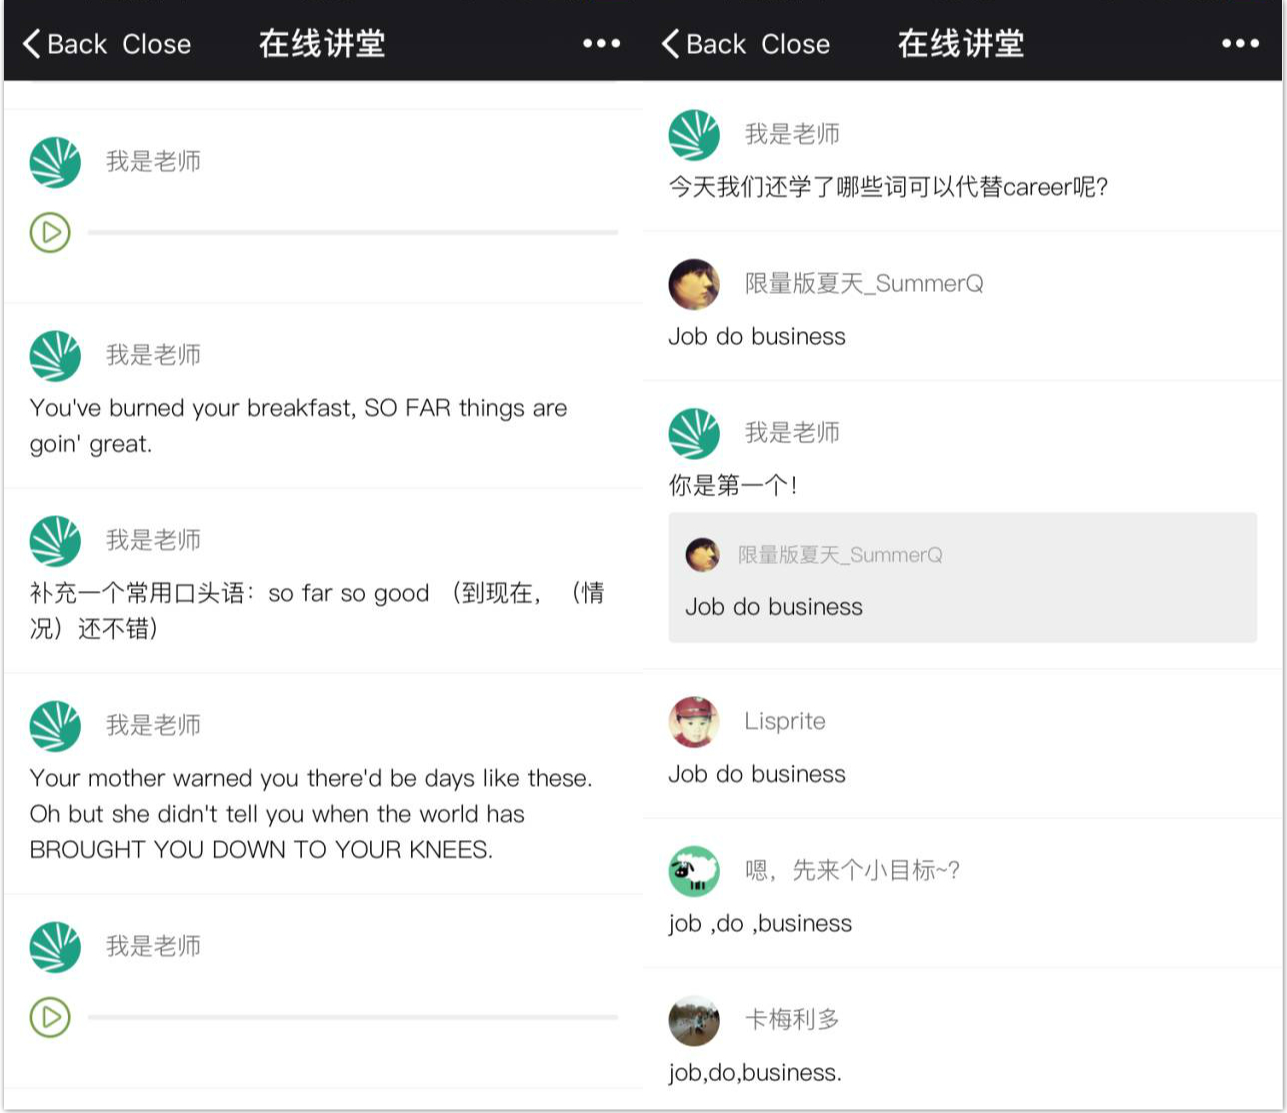The image size is (1287, 1113).
Task: Tap teacher avatar above the top audio message
Action: [55, 162]
